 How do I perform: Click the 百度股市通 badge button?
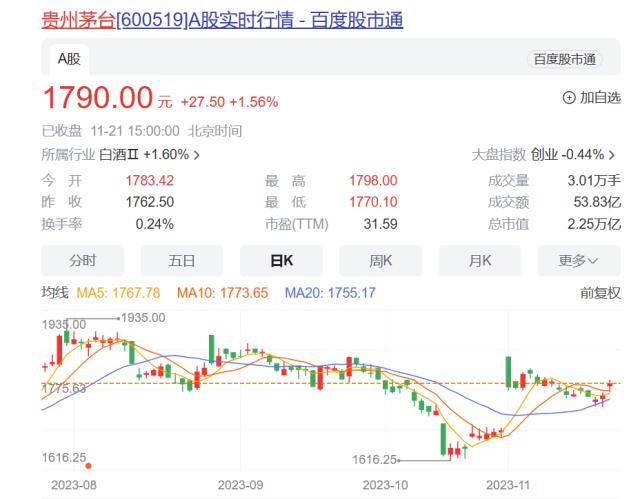[x=564, y=59]
